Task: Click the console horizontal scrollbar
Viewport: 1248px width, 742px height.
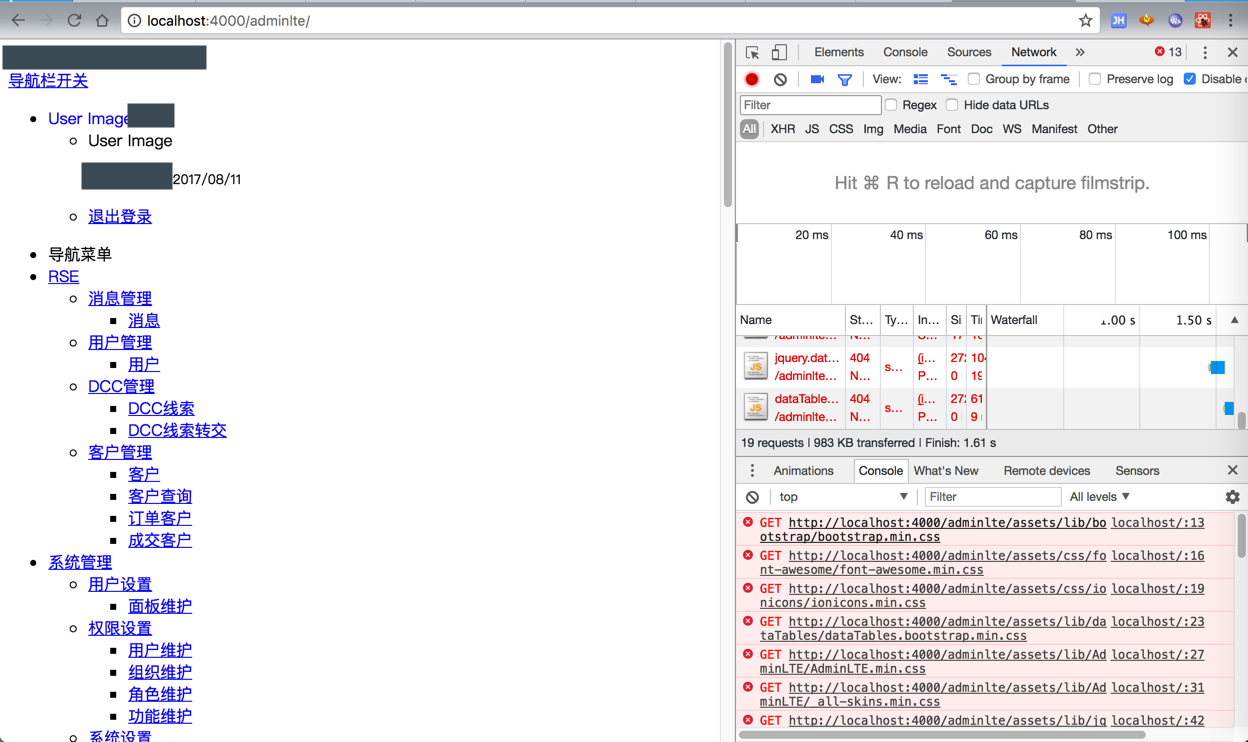Action: (x=942, y=735)
